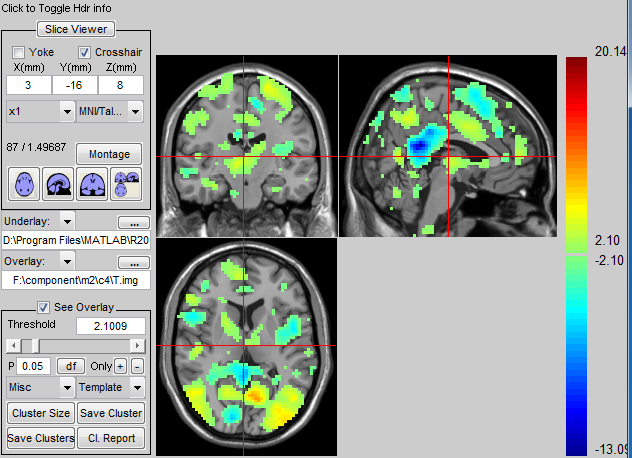
Task: Click the Save Cluster button
Action: coord(111,413)
